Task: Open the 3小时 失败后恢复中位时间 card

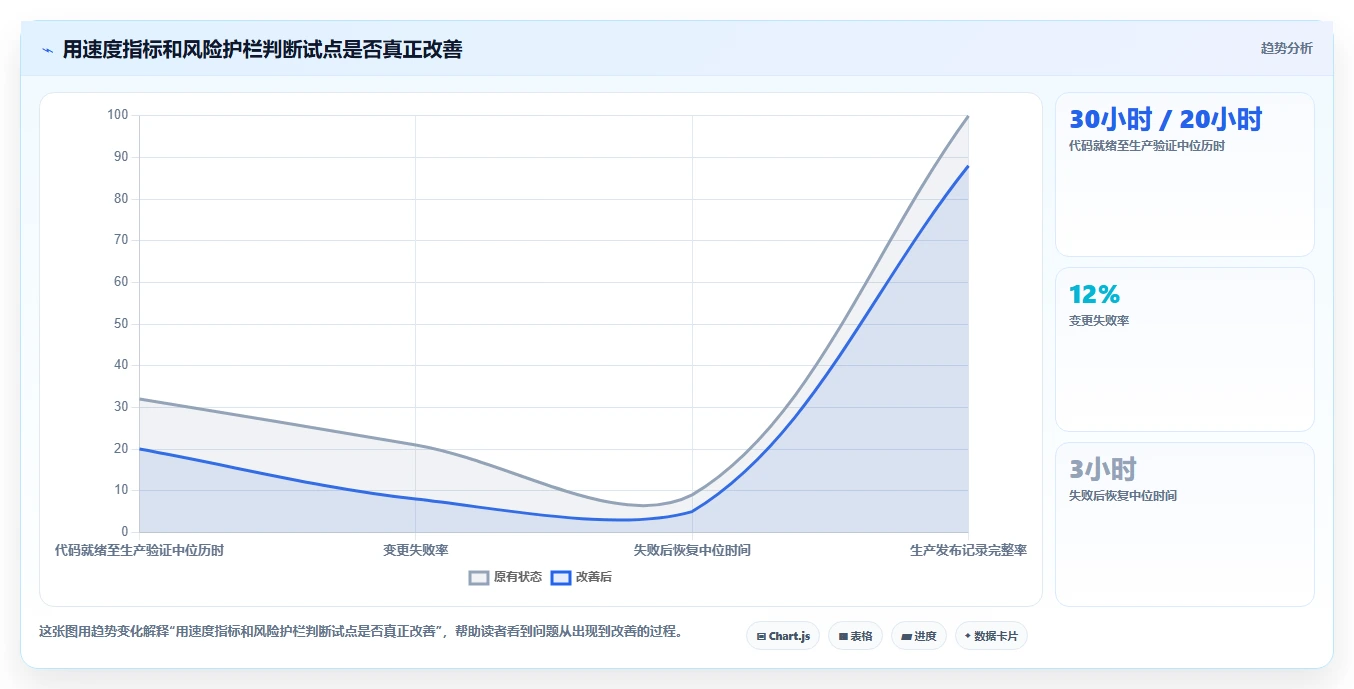Action: 1184,525
